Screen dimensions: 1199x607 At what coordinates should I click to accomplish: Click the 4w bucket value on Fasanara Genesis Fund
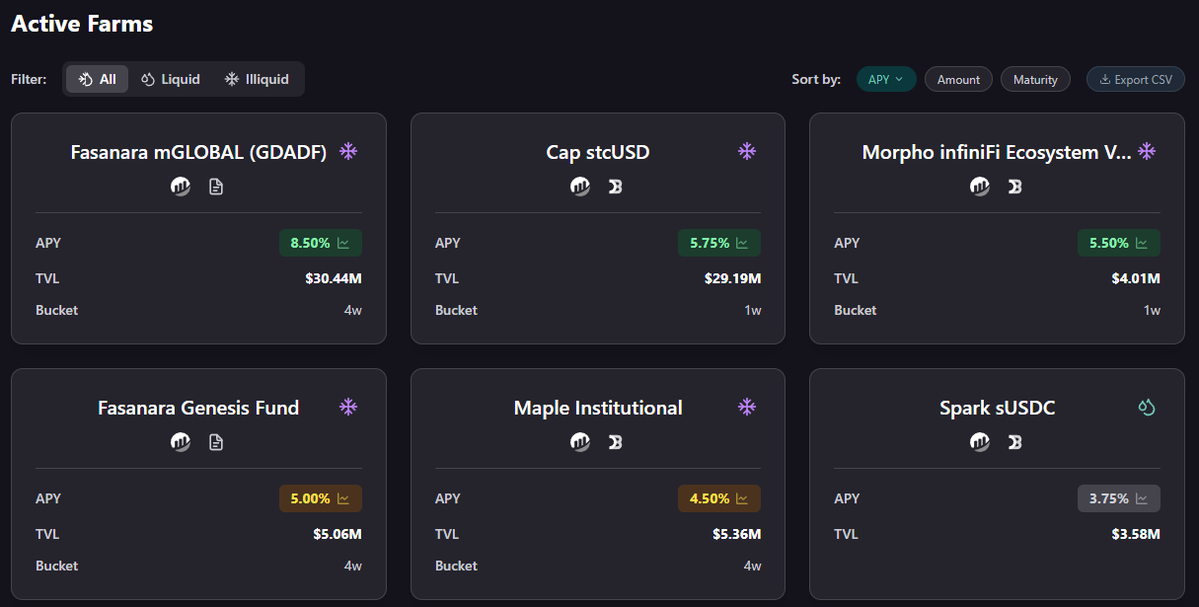pyautogui.click(x=353, y=566)
